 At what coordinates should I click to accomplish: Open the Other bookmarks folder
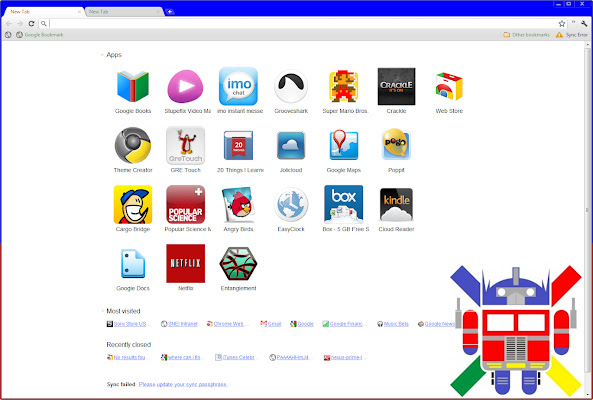pyautogui.click(x=526, y=35)
